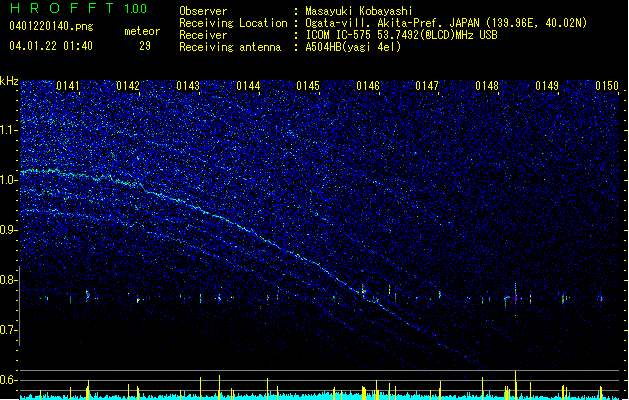Click the HROFFT 1.0.0 title text
This screenshot has width=629, height=400.
(x=79, y=8)
